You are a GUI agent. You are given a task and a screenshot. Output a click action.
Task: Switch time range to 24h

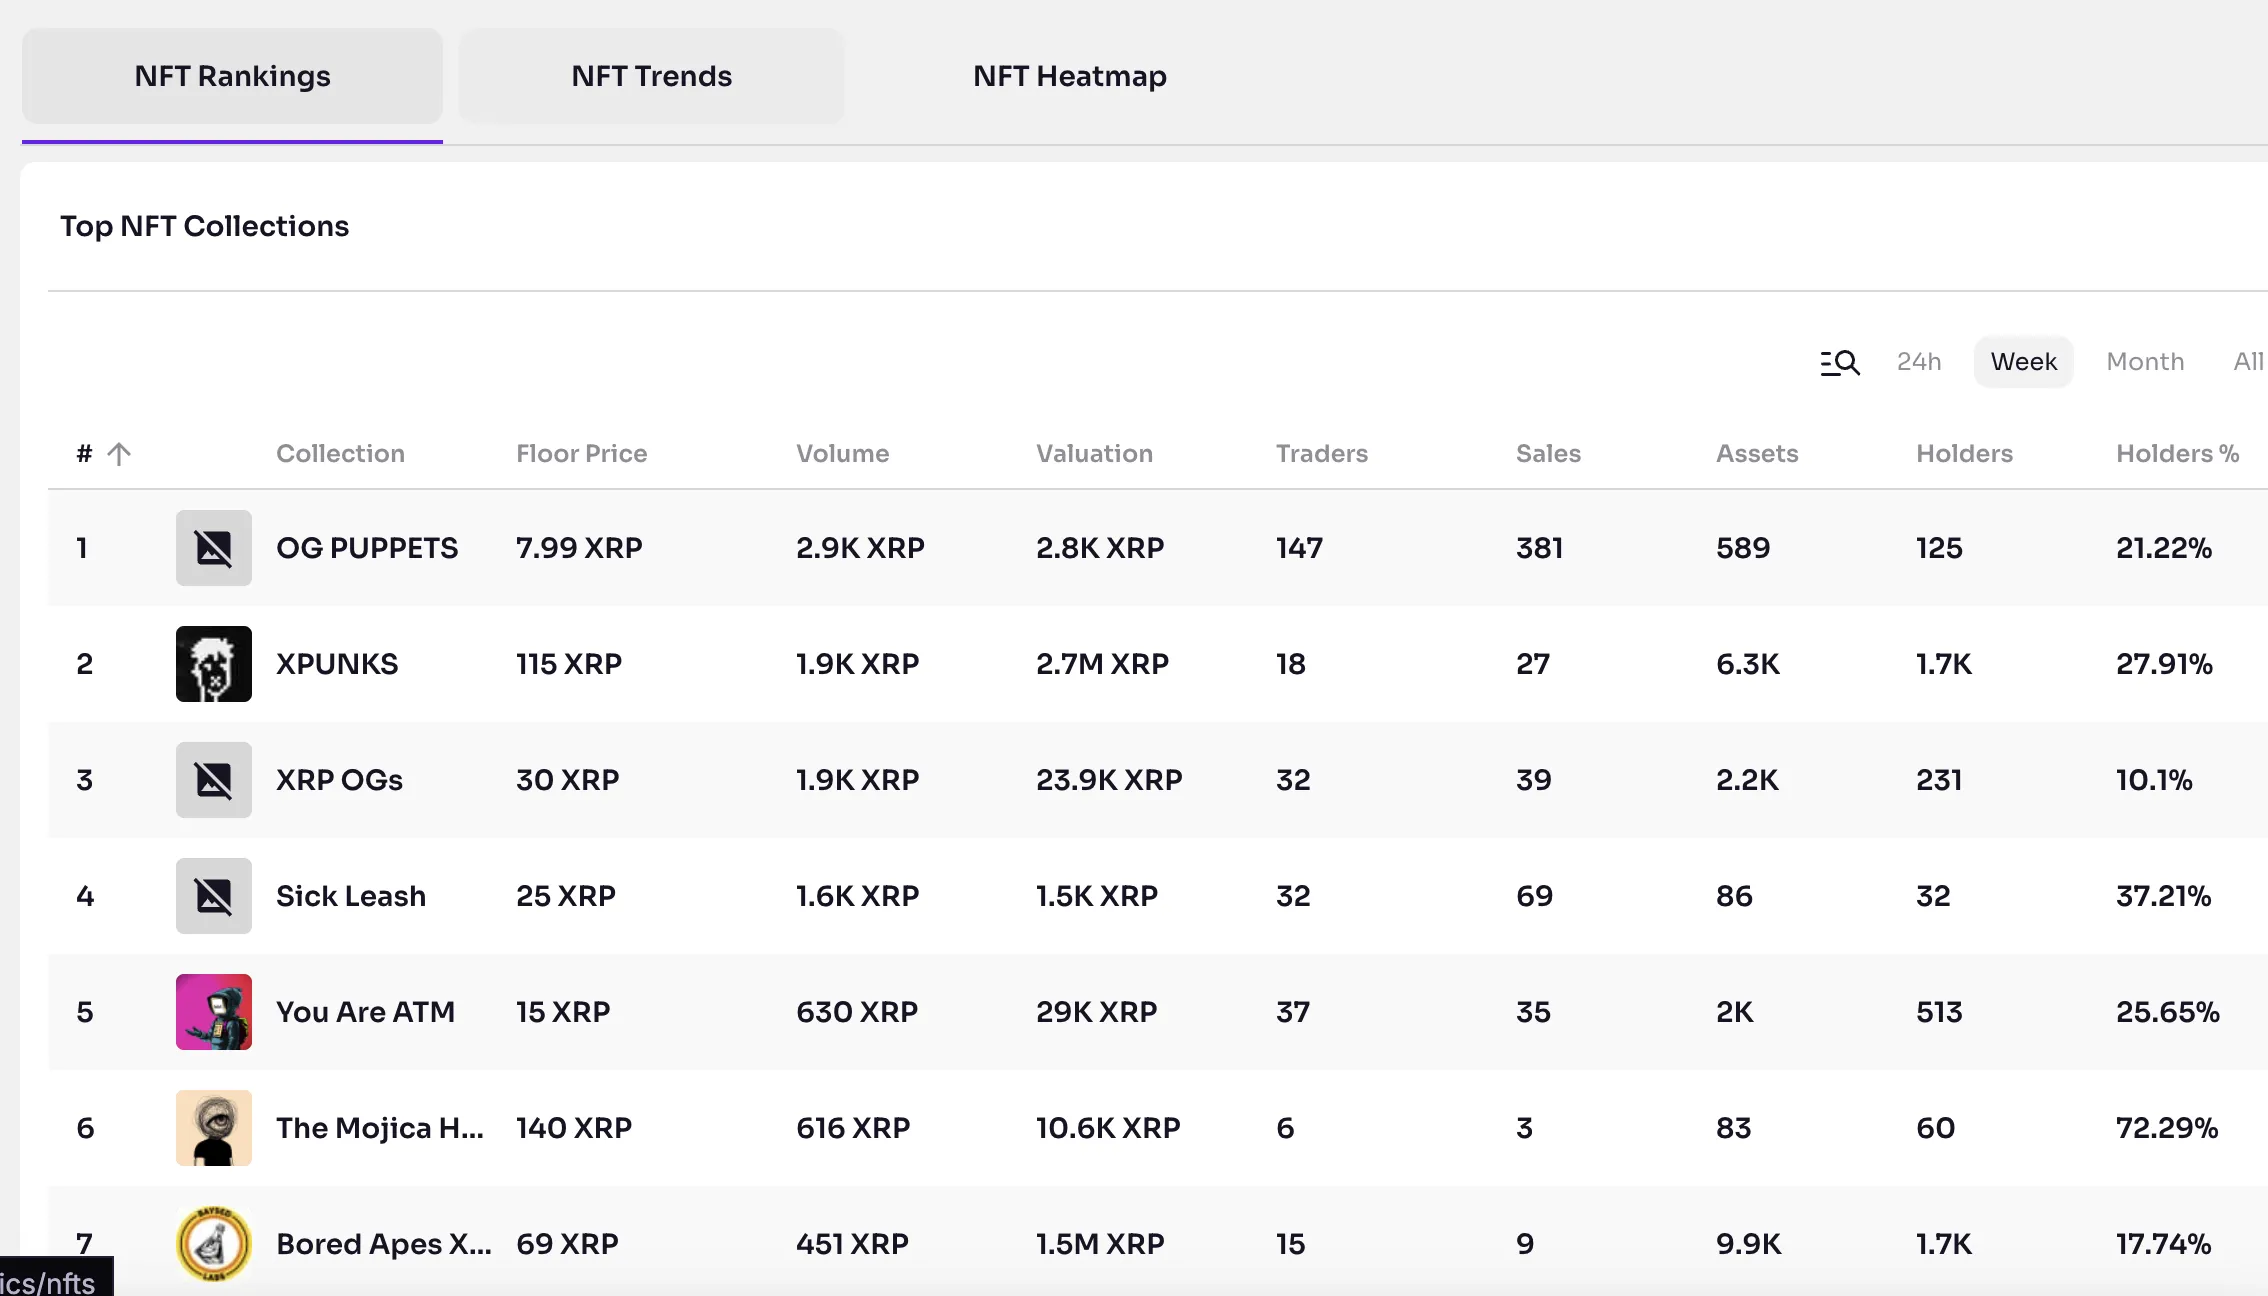[1918, 362]
